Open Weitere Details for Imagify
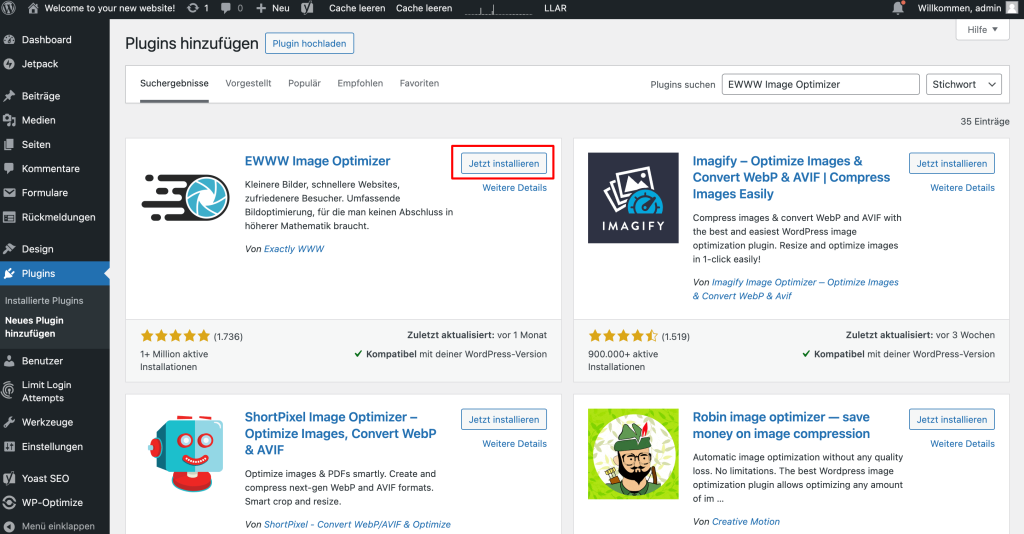1024x534 pixels. [963, 187]
